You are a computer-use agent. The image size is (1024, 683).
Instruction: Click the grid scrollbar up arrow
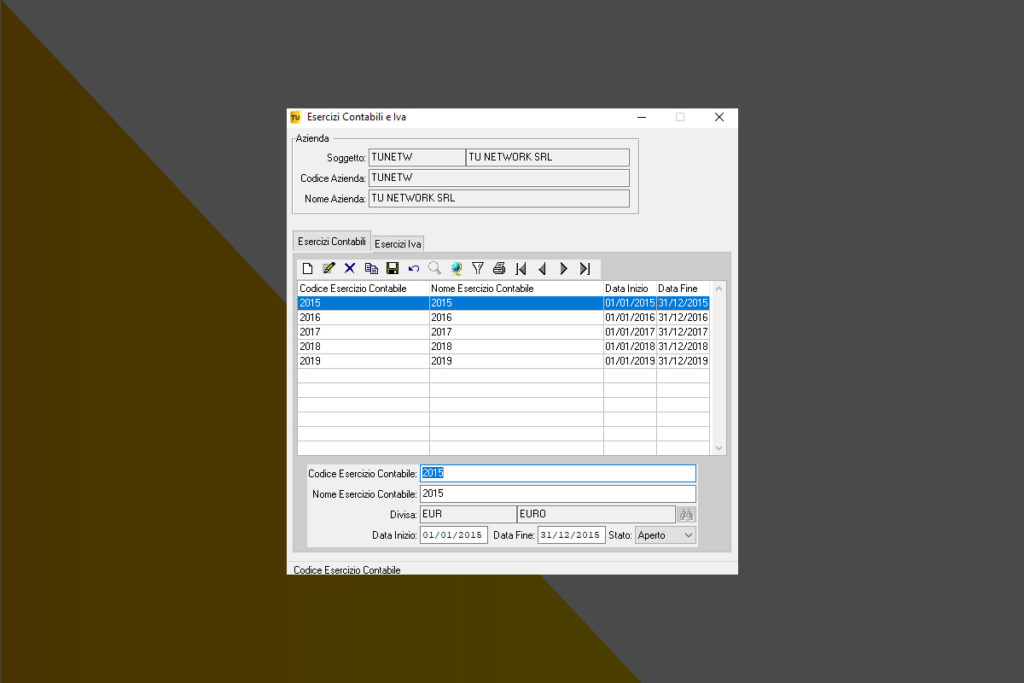click(x=718, y=289)
